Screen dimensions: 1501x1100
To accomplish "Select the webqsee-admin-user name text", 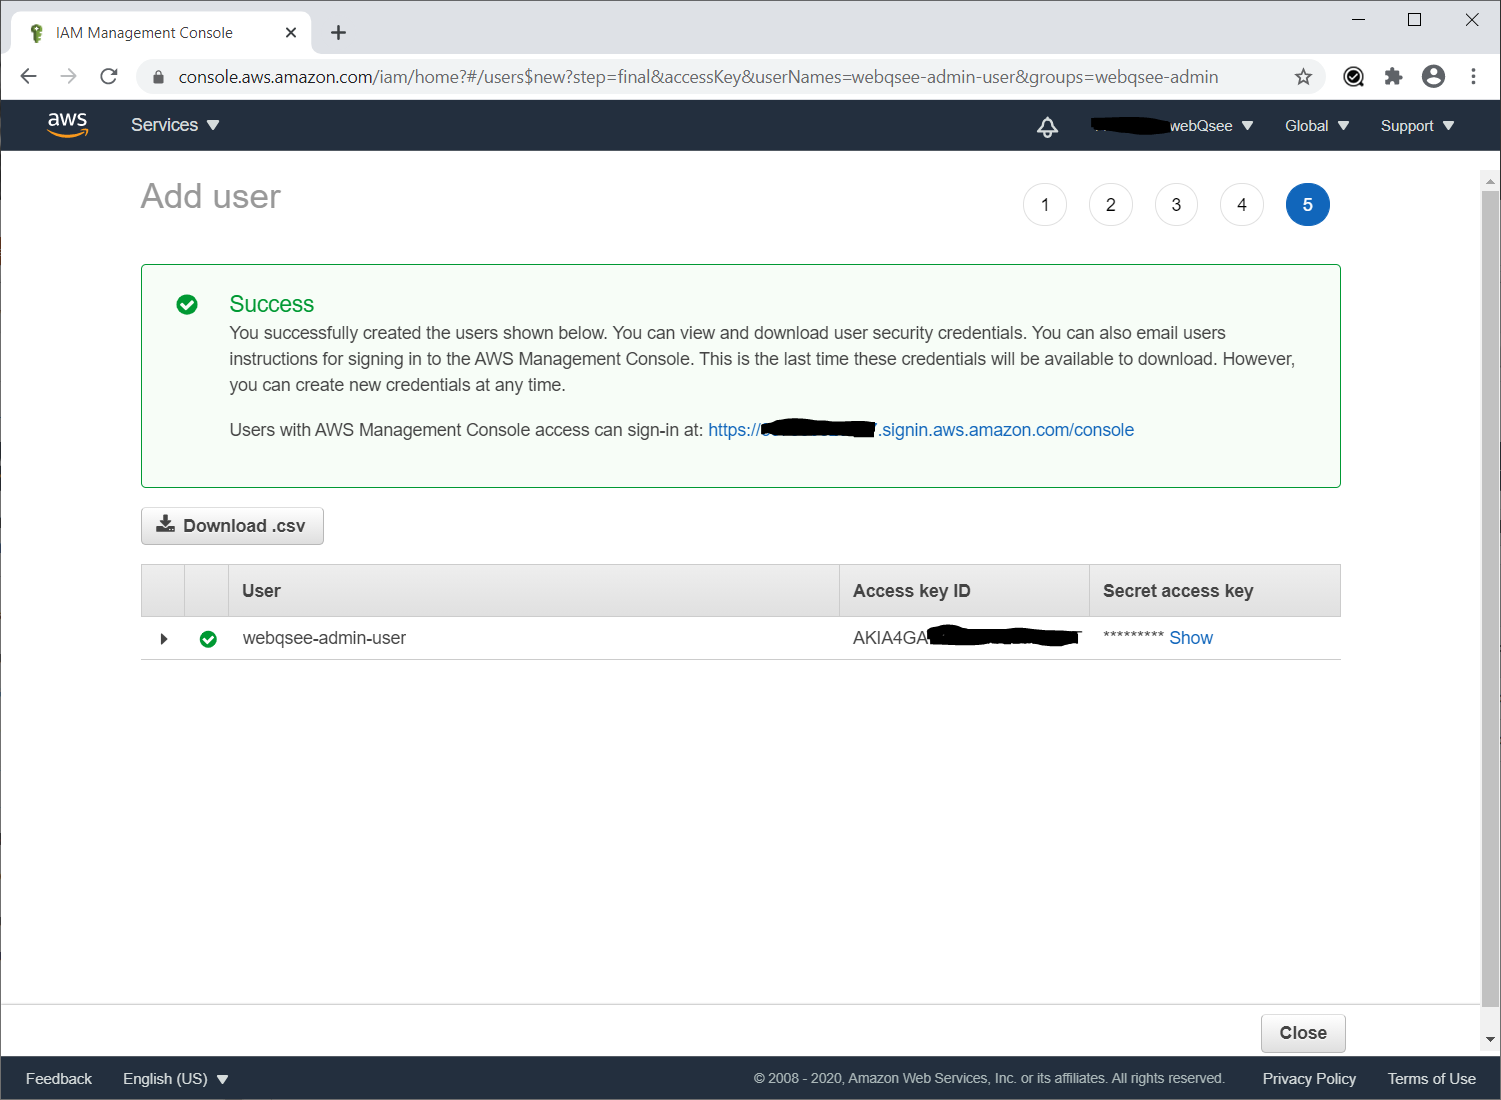I will [324, 638].
